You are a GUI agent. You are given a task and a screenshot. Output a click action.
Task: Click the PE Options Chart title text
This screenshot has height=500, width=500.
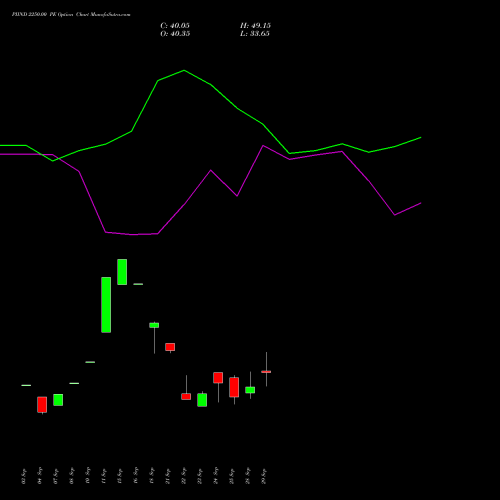pyautogui.click(x=71, y=14)
